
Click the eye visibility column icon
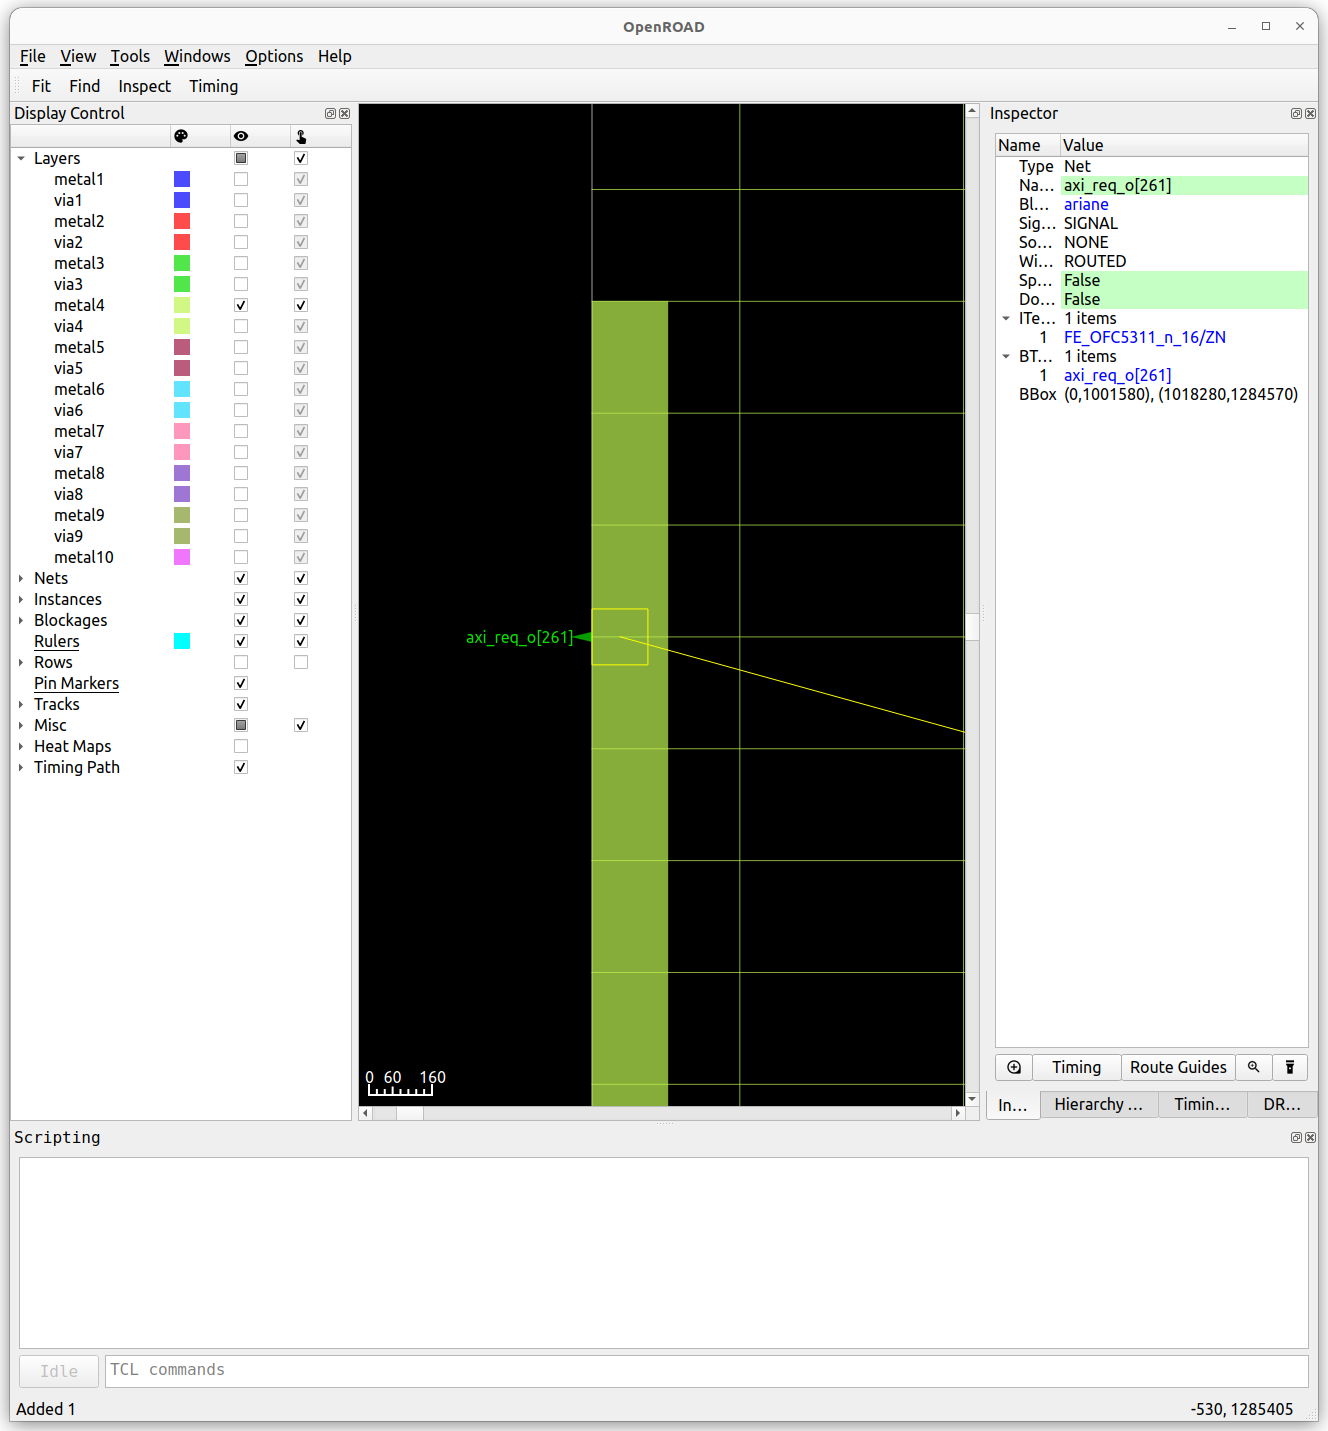point(240,135)
